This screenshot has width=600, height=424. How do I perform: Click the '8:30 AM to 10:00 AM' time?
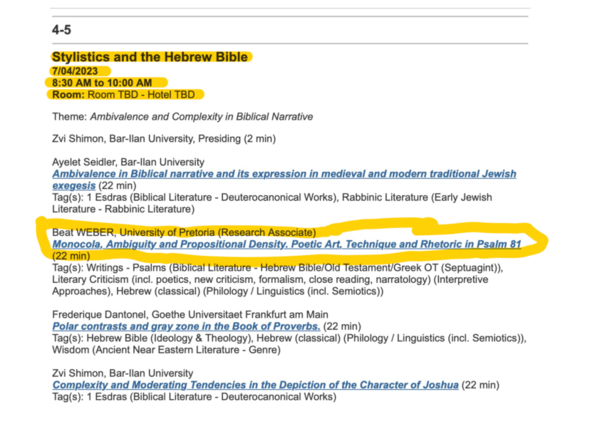pyautogui.click(x=102, y=83)
